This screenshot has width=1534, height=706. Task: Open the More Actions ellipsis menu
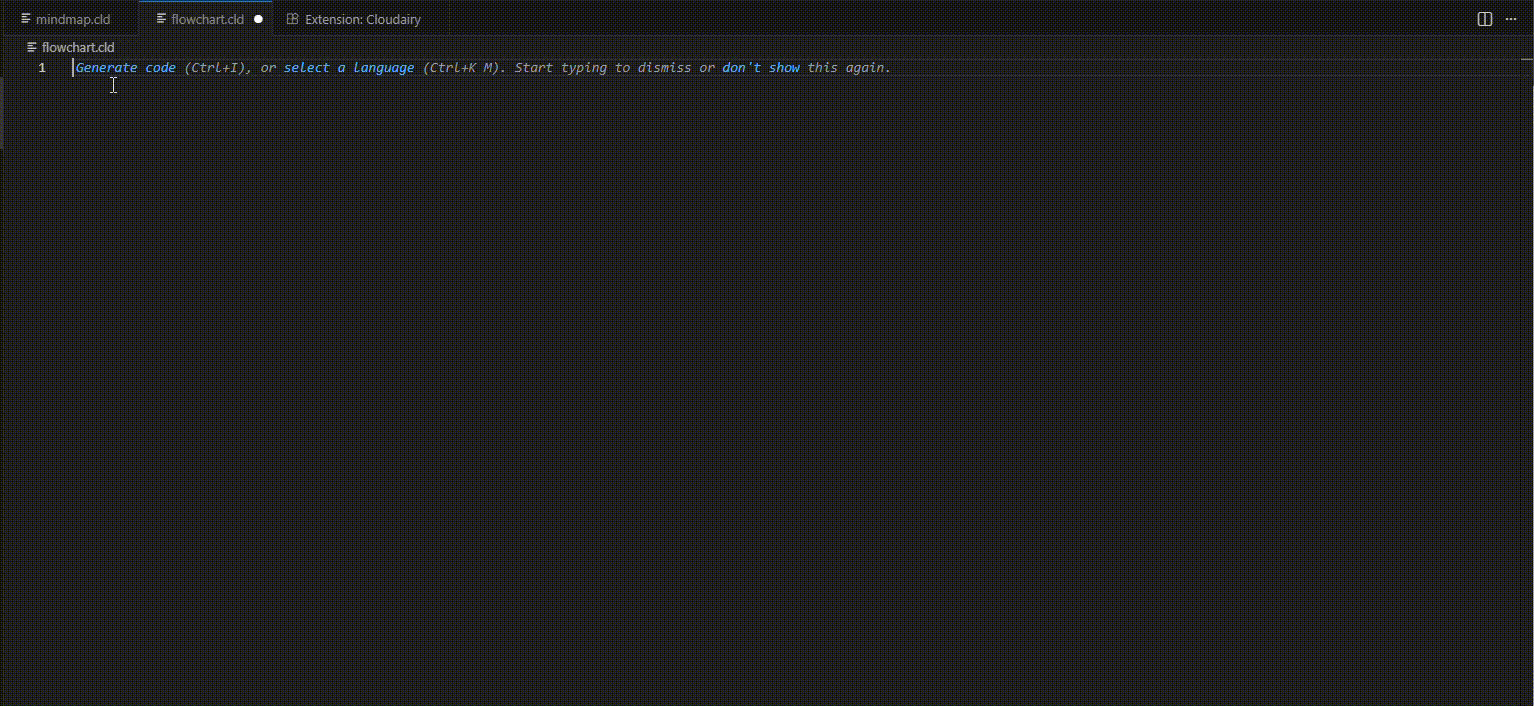(1511, 19)
